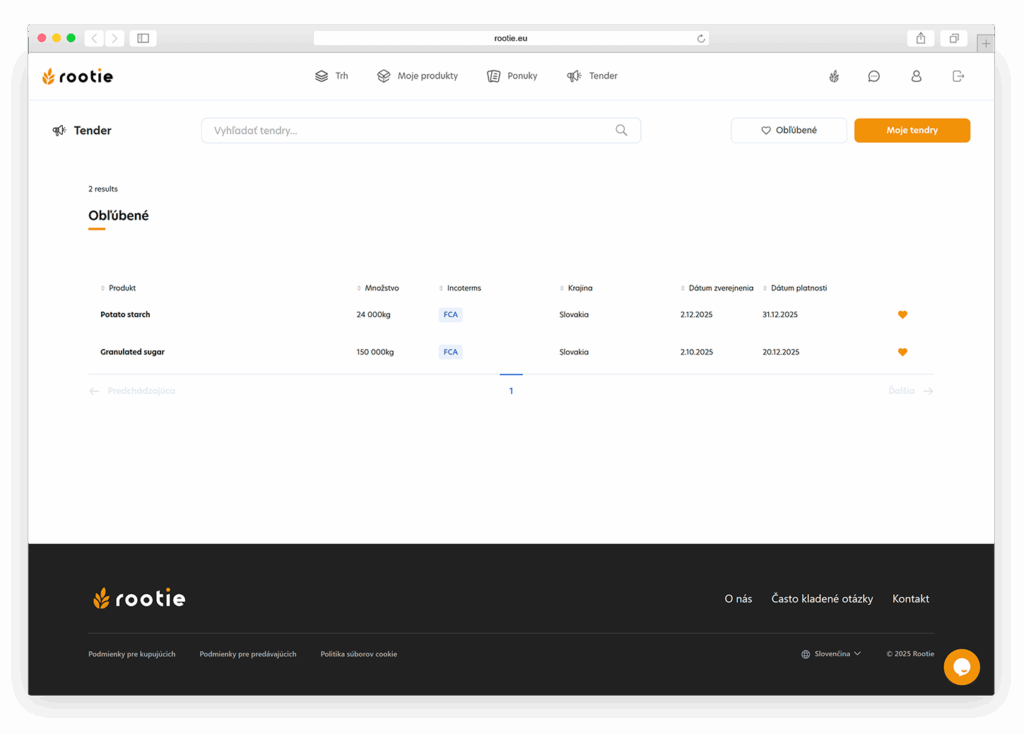Click the search magnifier icon
The width and height of the screenshot is (1024, 734).
(x=621, y=130)
